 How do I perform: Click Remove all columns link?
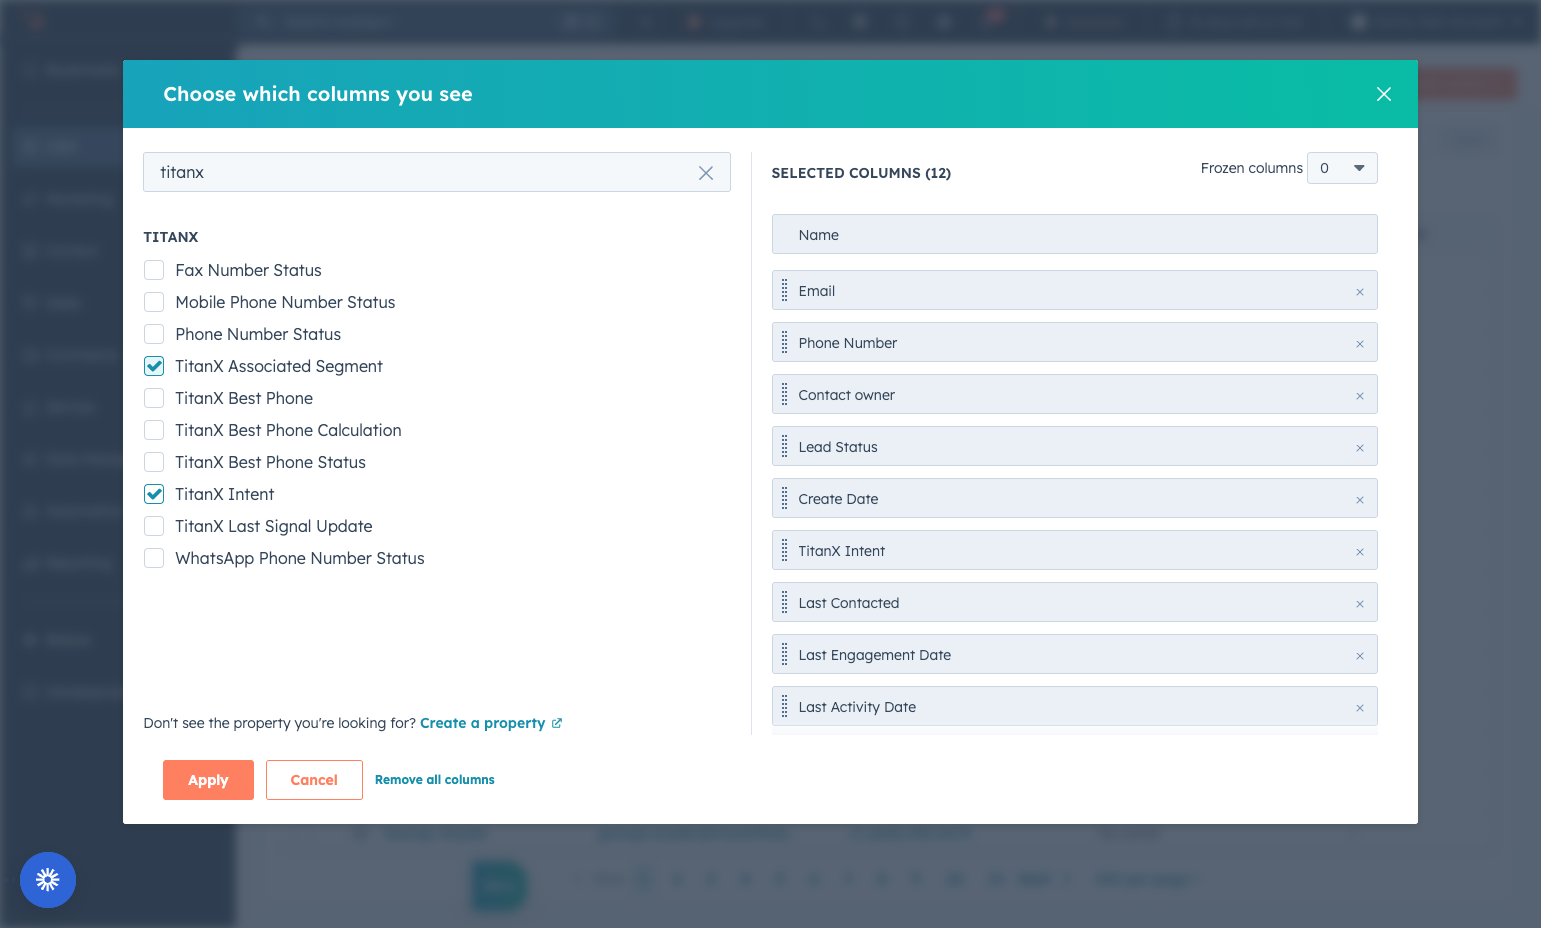click(x=435, y=780)
